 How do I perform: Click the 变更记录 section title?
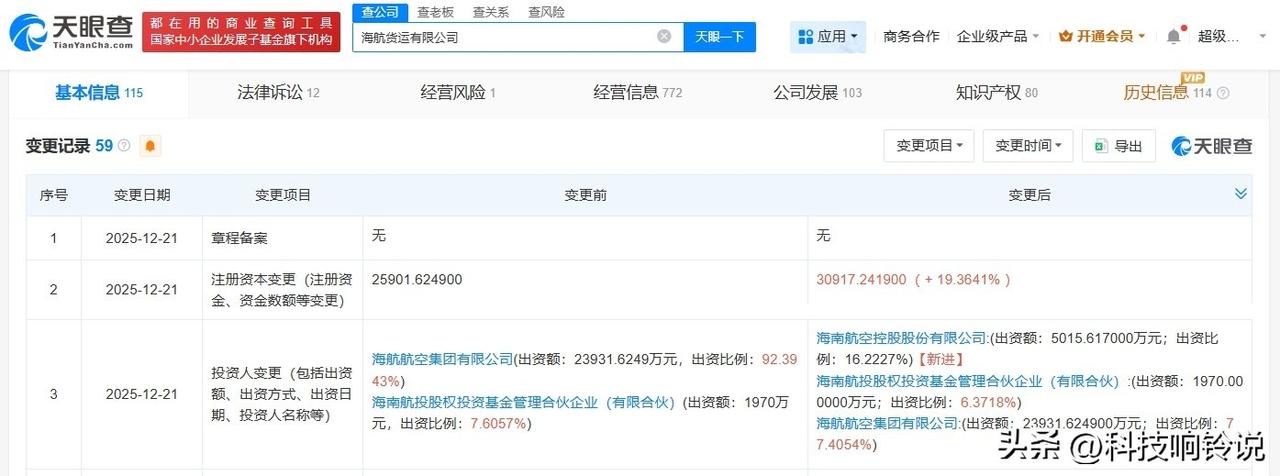point(58,146)
